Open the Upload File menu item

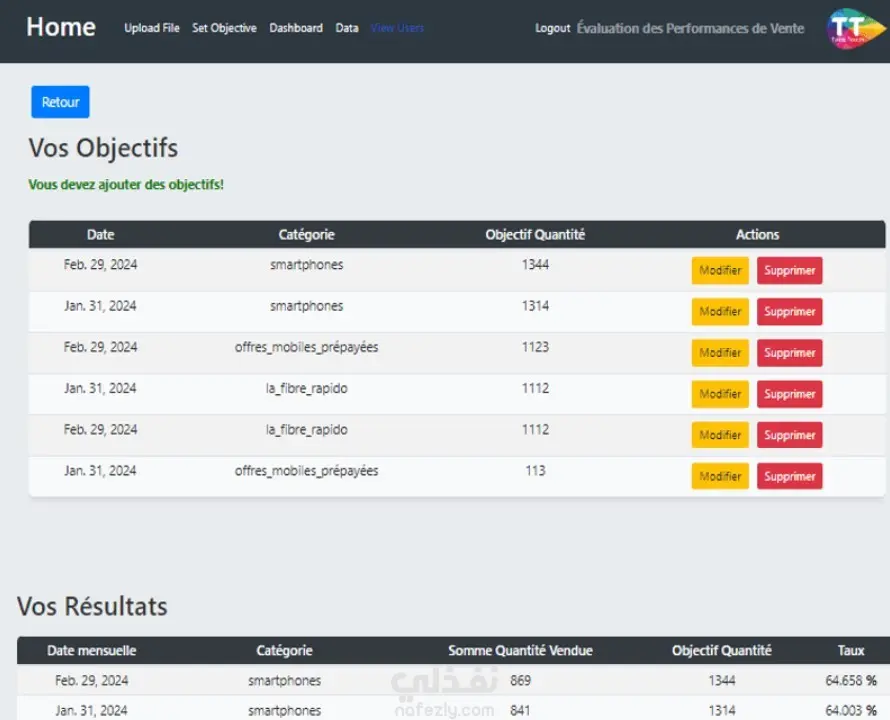coord(152,28)
